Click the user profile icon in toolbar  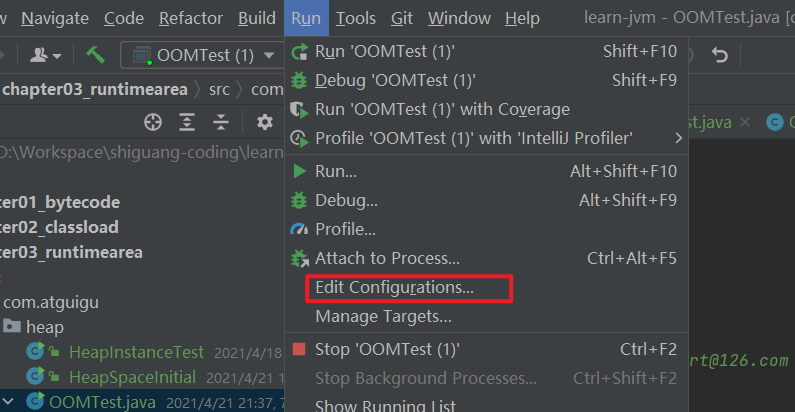pos(45,55)
